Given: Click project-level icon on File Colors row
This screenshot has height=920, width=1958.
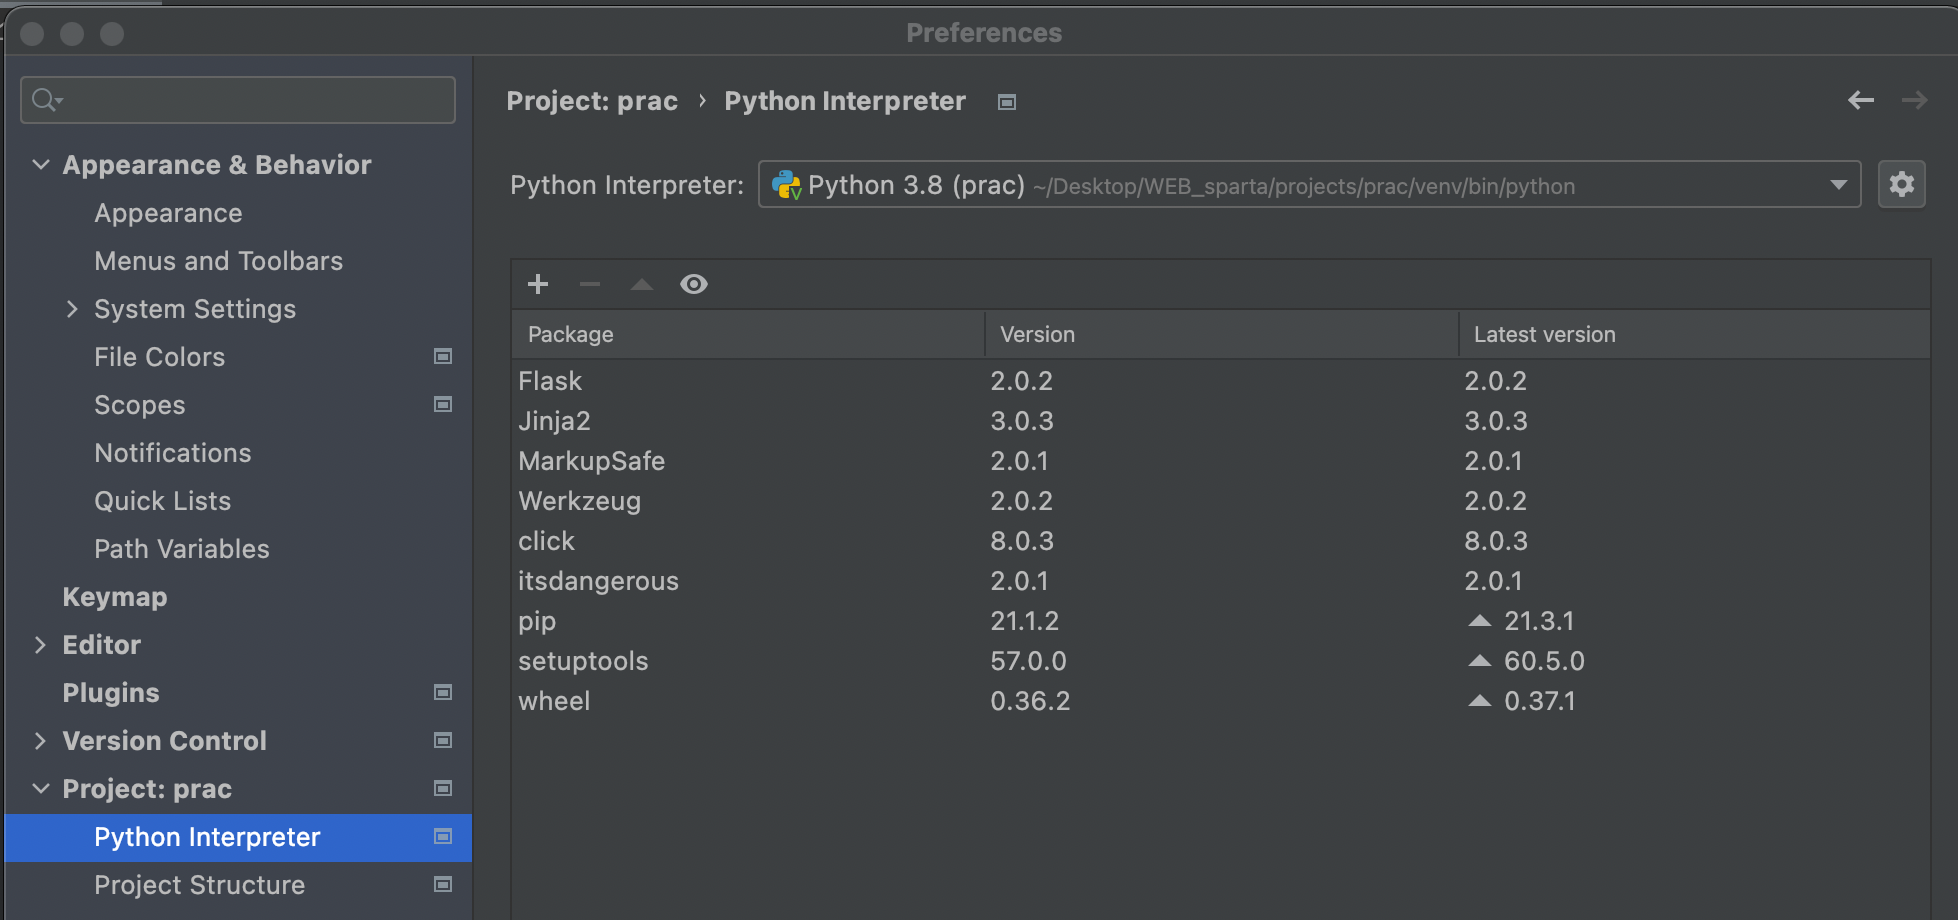Looking at the screenshot, I should point(443,356).
